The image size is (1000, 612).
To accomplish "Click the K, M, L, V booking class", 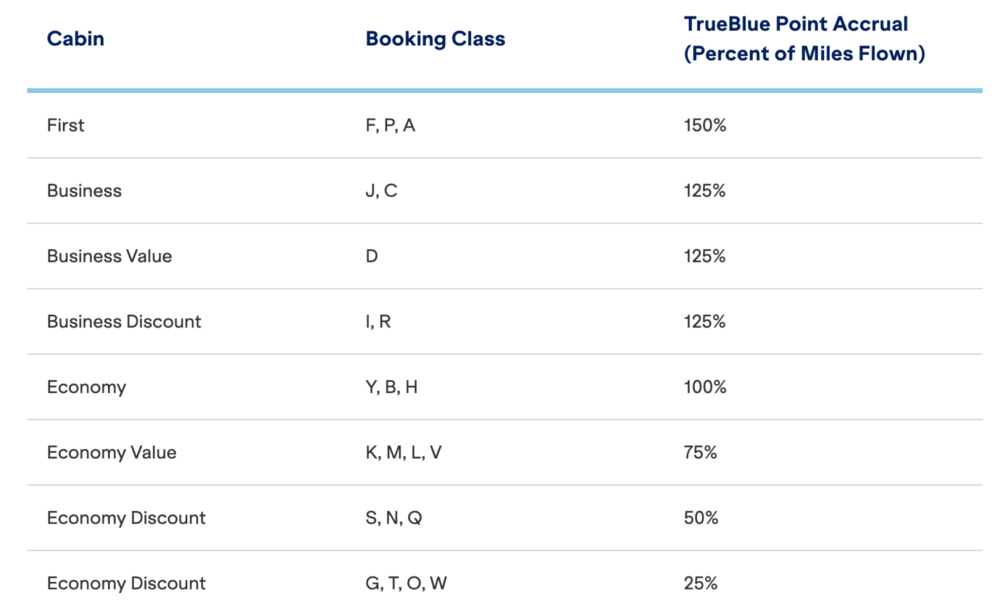I will (403, 453).
